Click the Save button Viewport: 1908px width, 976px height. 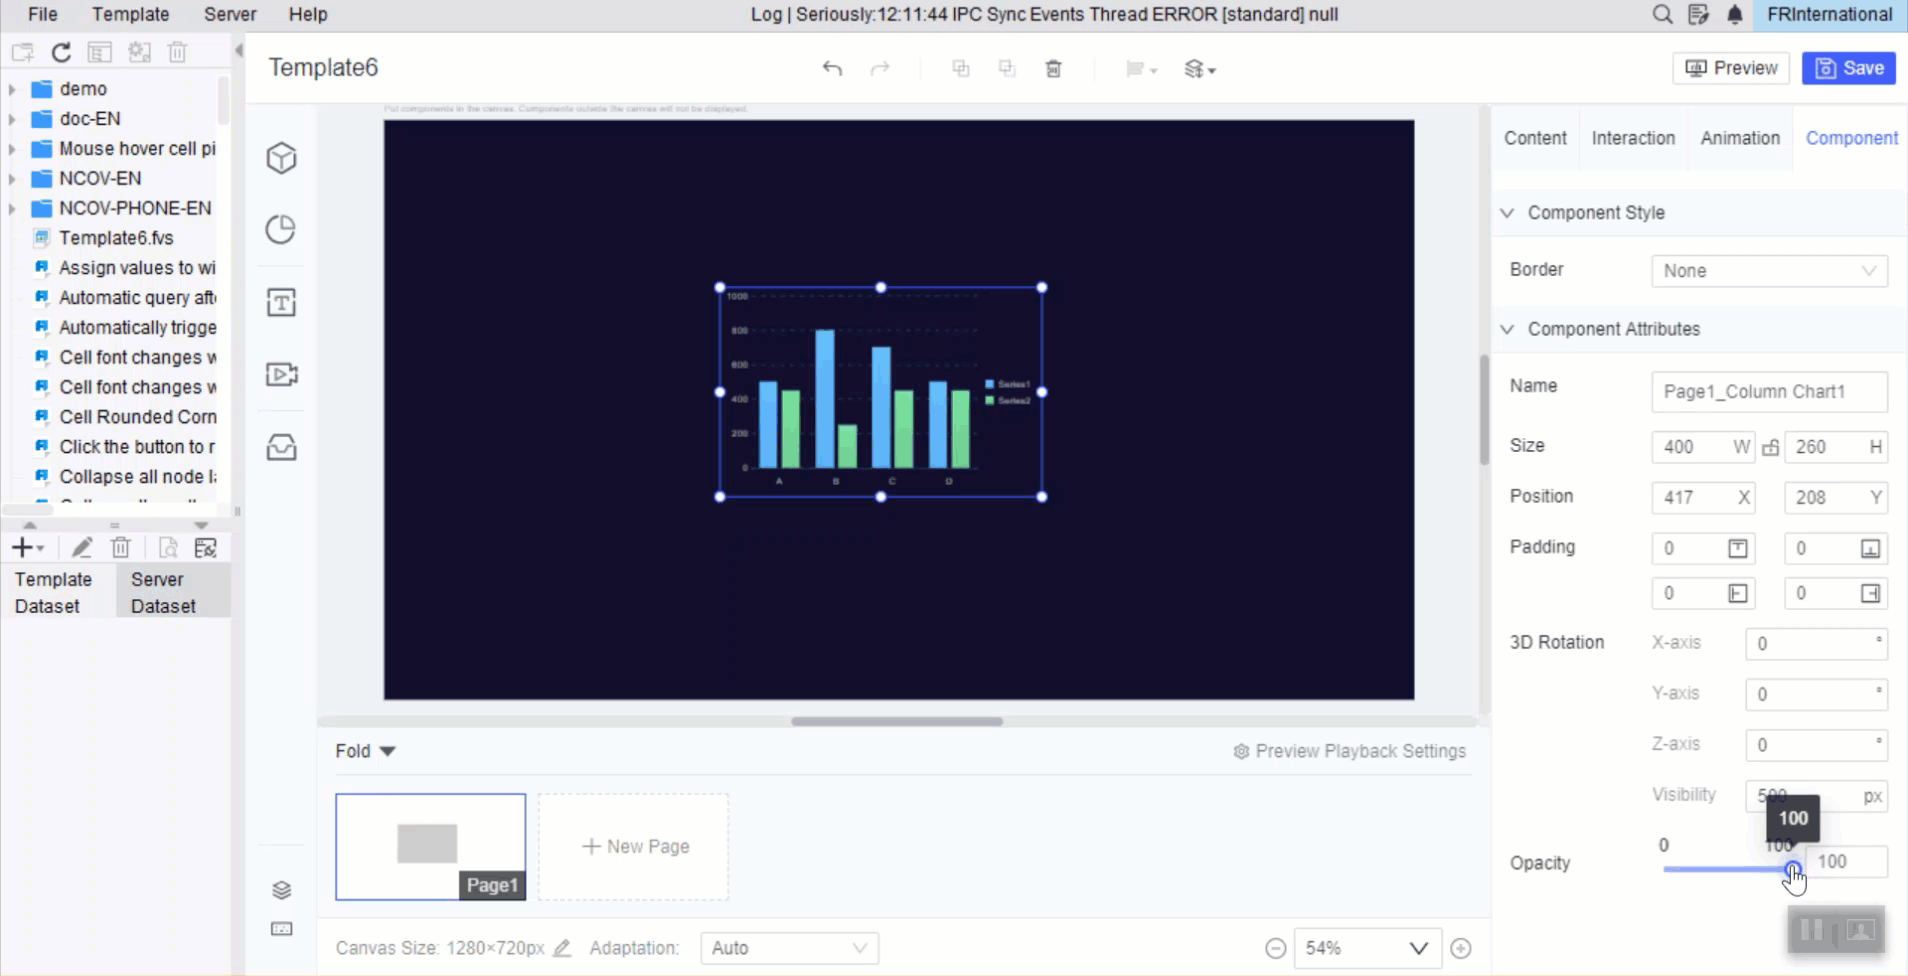coord(1849,68)
